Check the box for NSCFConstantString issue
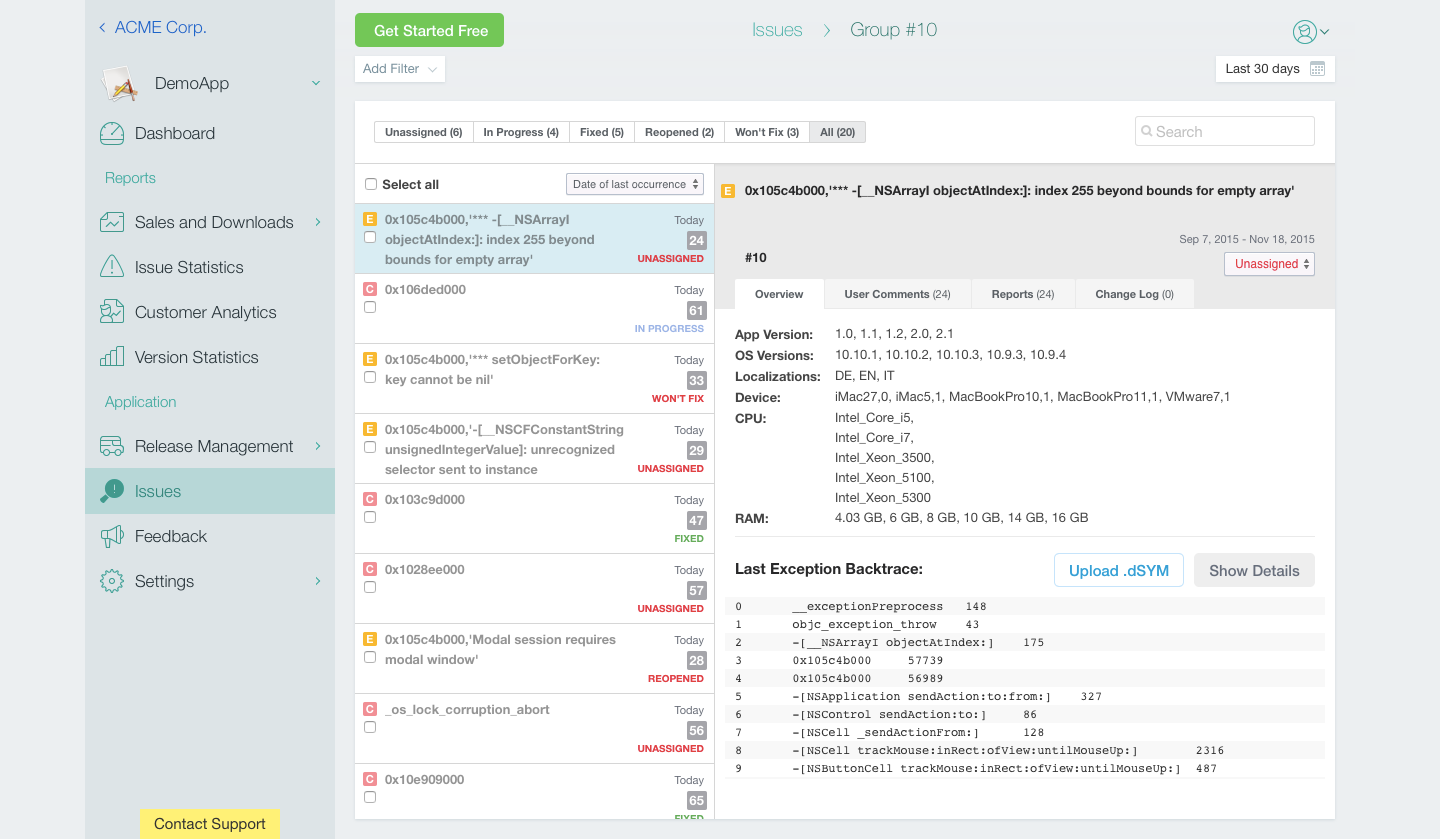 coord(370,447)
